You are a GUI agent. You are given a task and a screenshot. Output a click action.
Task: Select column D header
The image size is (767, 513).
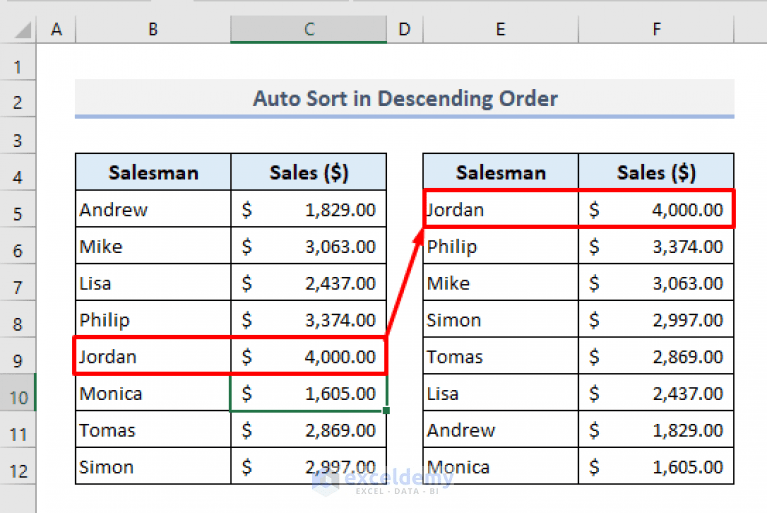[x=405, y=29]
